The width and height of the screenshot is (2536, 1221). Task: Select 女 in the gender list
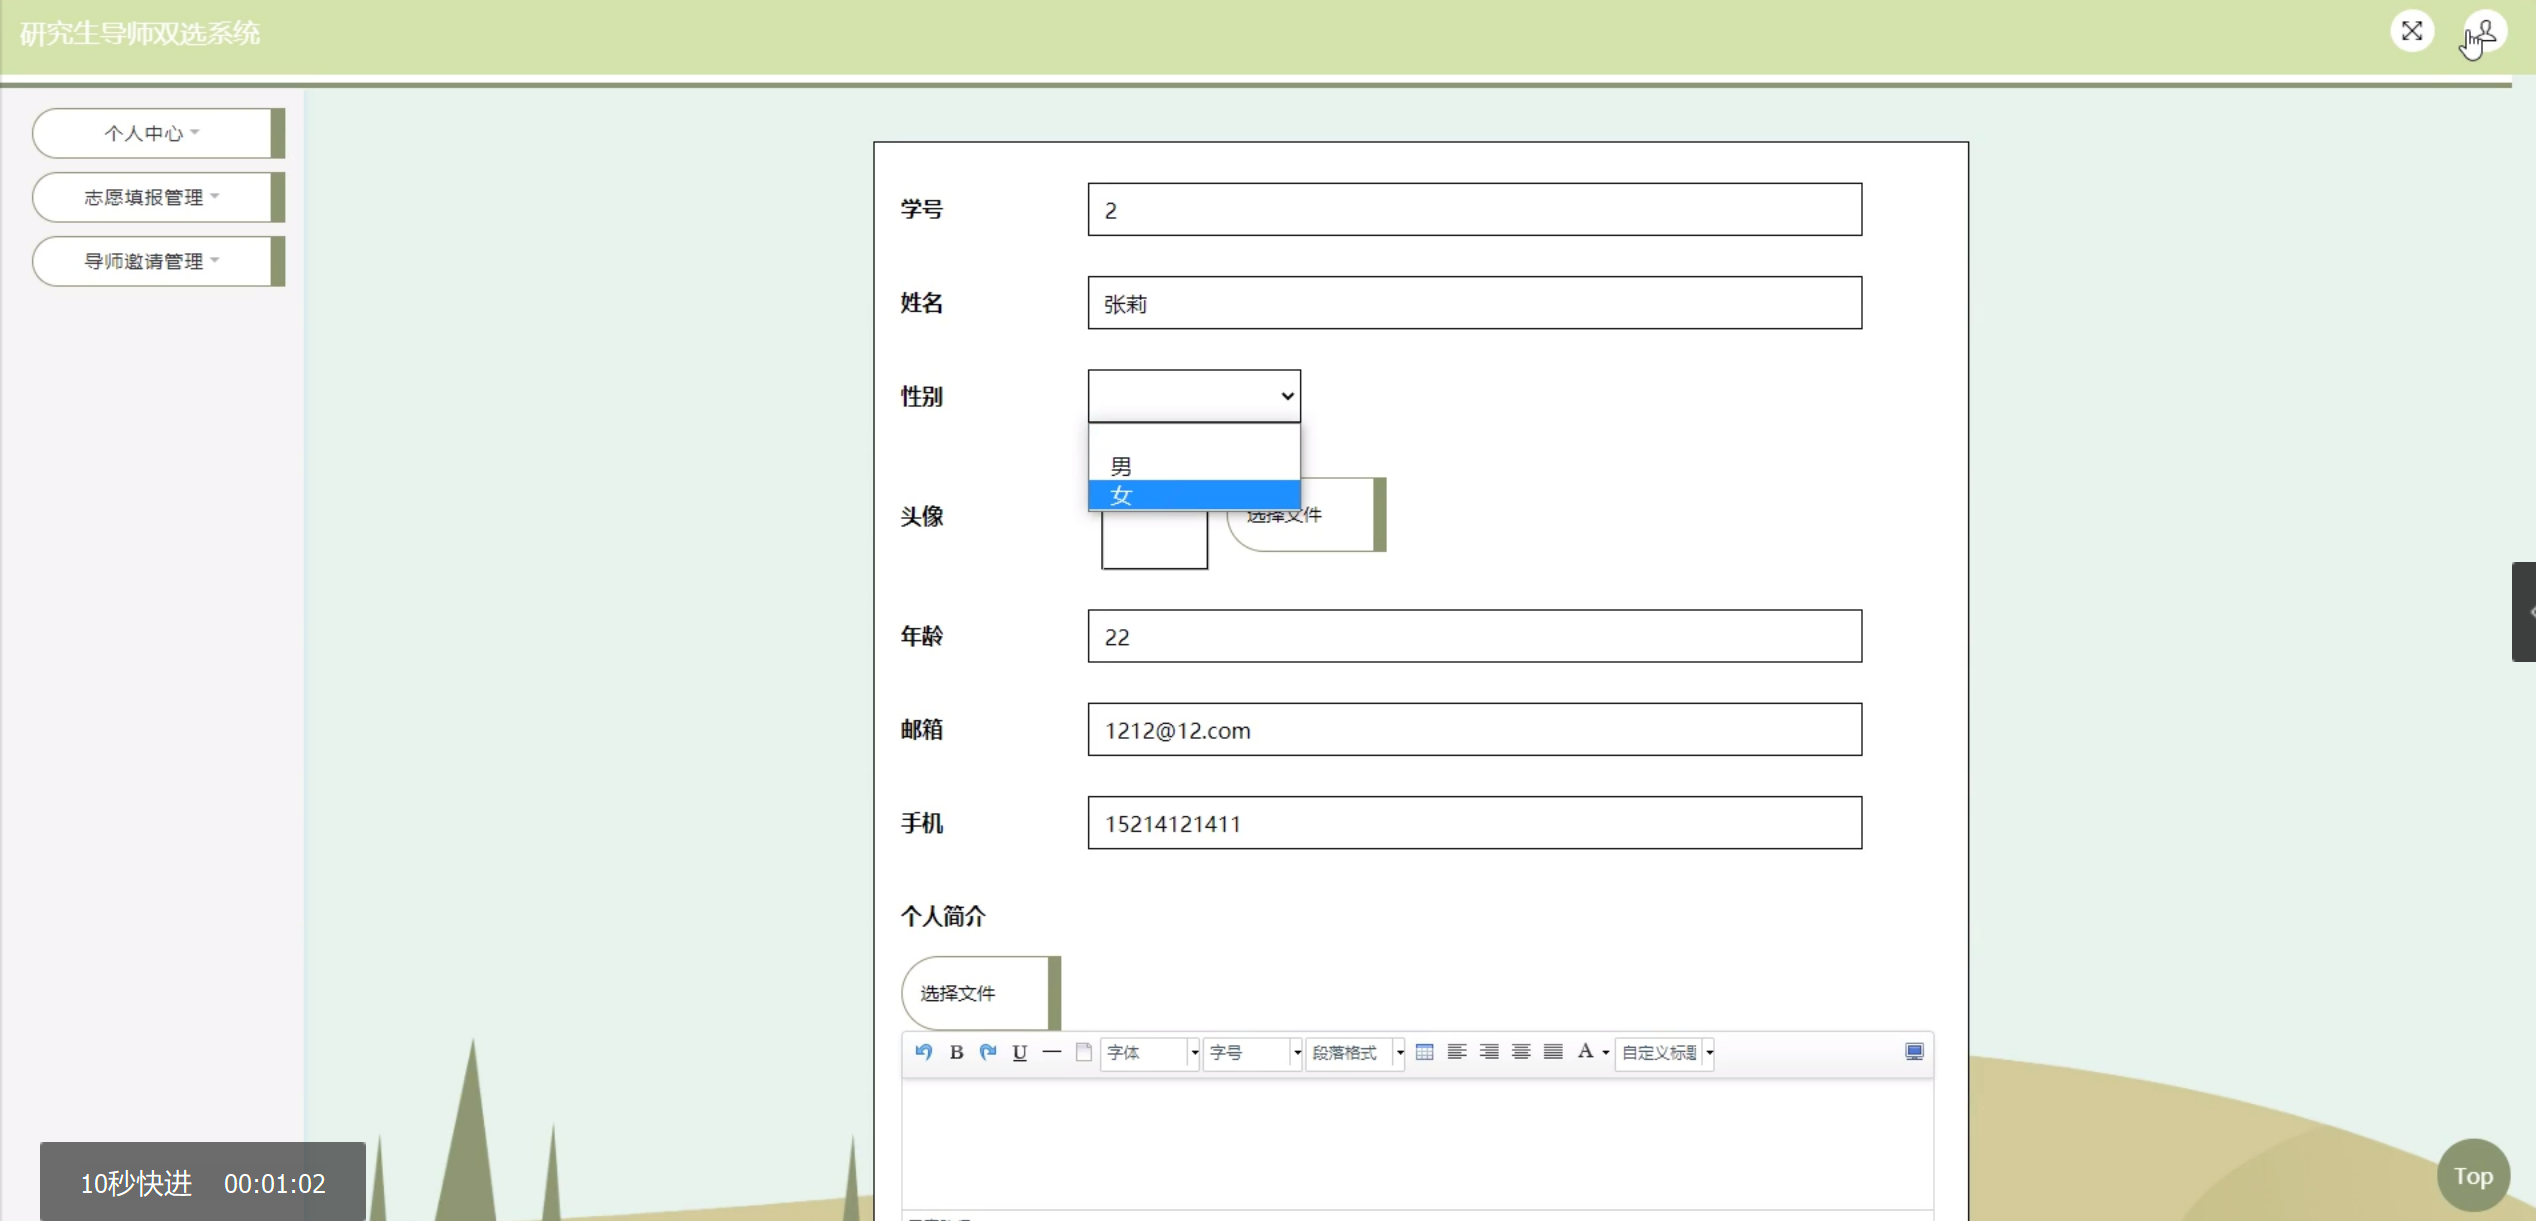pyautogui.click(x=1194, y=495)
